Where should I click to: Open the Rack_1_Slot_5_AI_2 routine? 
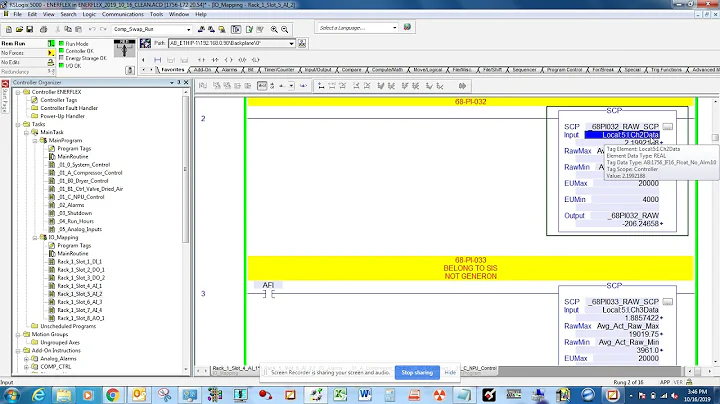[x=79, y=294]
